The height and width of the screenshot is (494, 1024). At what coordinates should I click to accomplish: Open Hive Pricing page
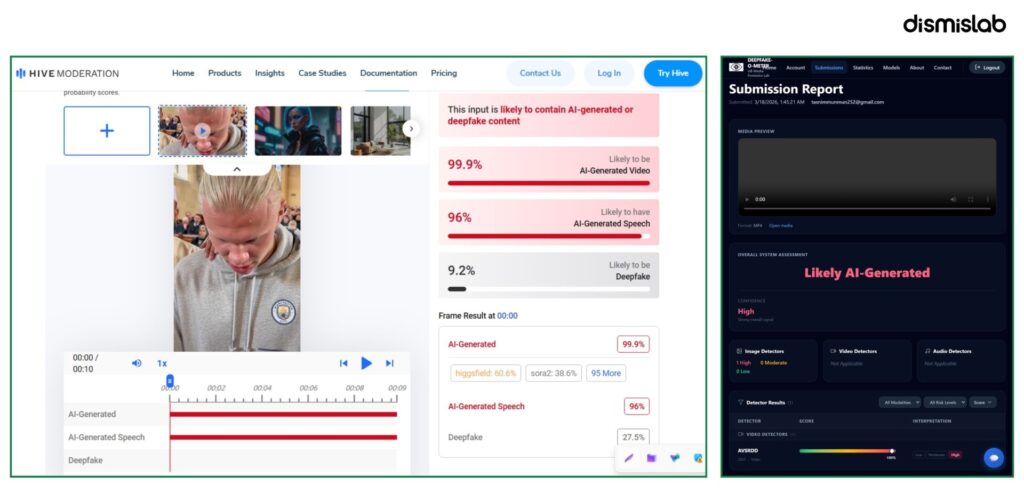pyautogui.click(x=444, y=73)
